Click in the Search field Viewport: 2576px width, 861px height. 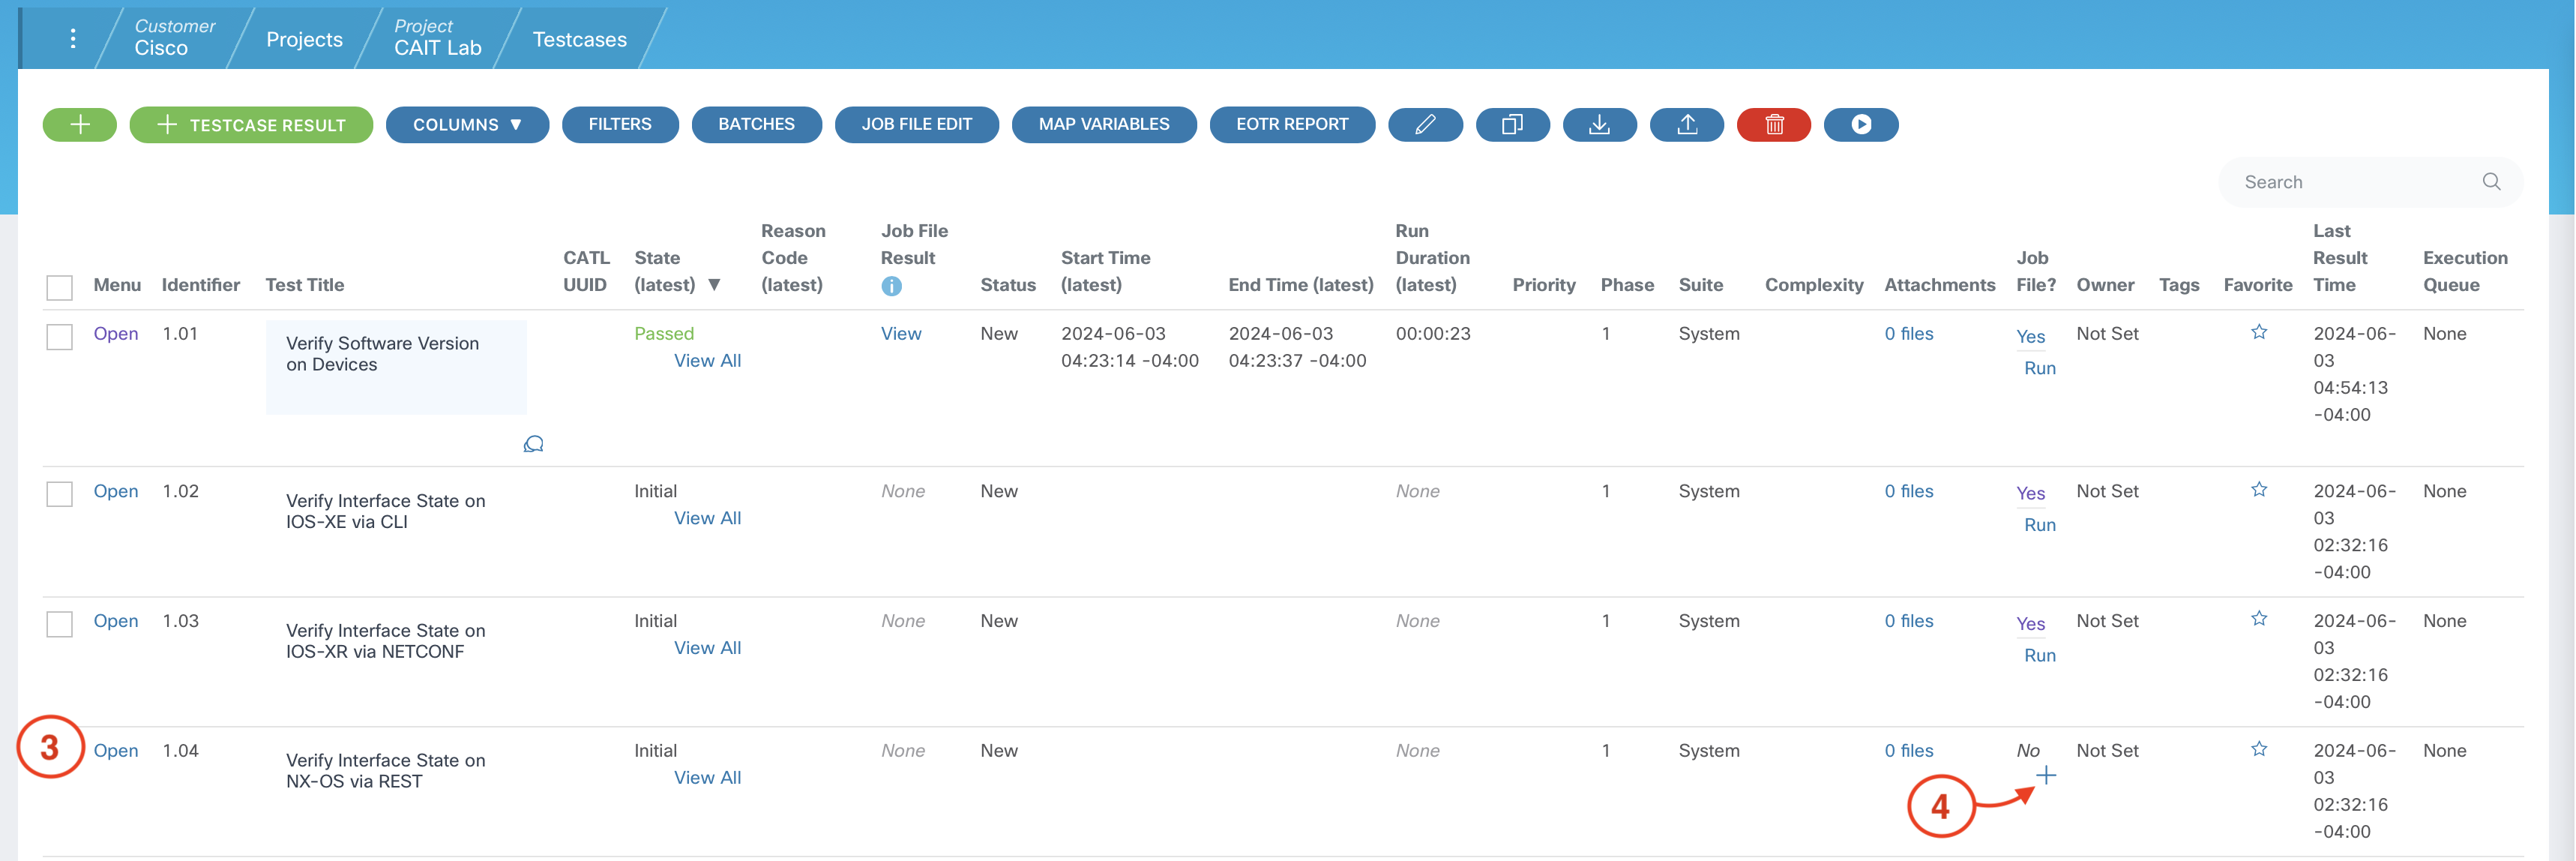point(2370,181)
